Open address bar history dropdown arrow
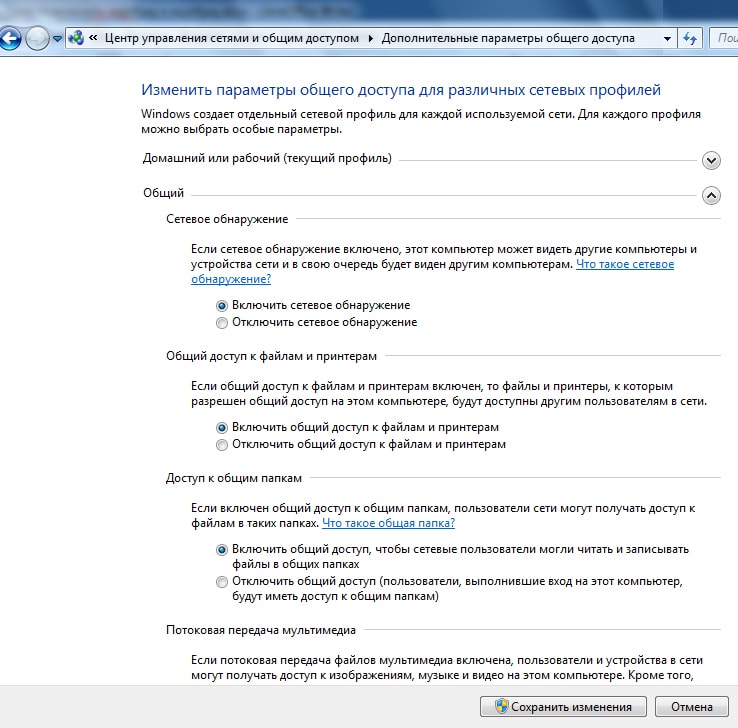 tap(667, 39)
